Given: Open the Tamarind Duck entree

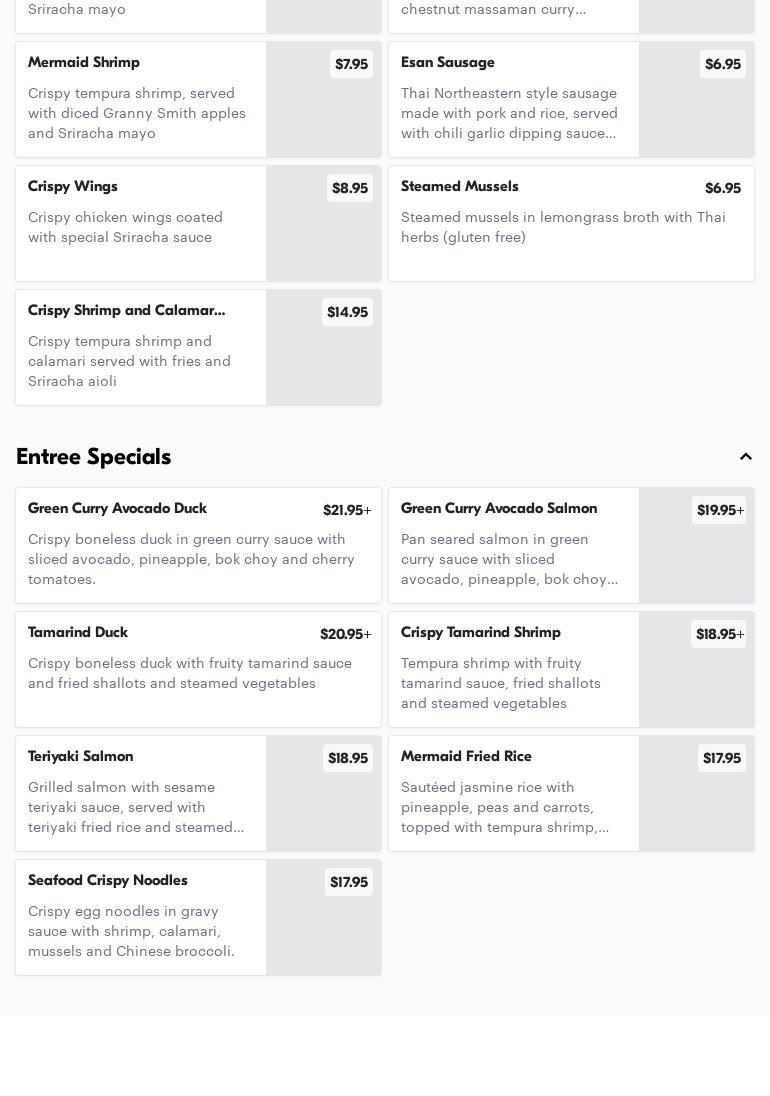Looking at the screenshot, I should click(198, 670).
